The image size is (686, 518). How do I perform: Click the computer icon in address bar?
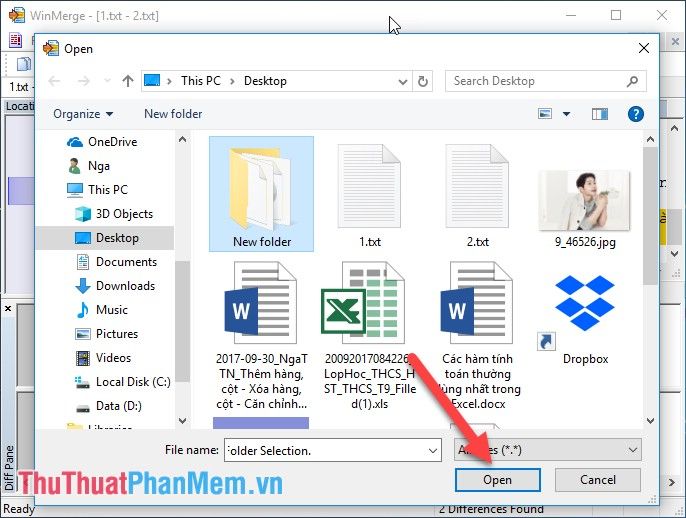coord(152,80)
